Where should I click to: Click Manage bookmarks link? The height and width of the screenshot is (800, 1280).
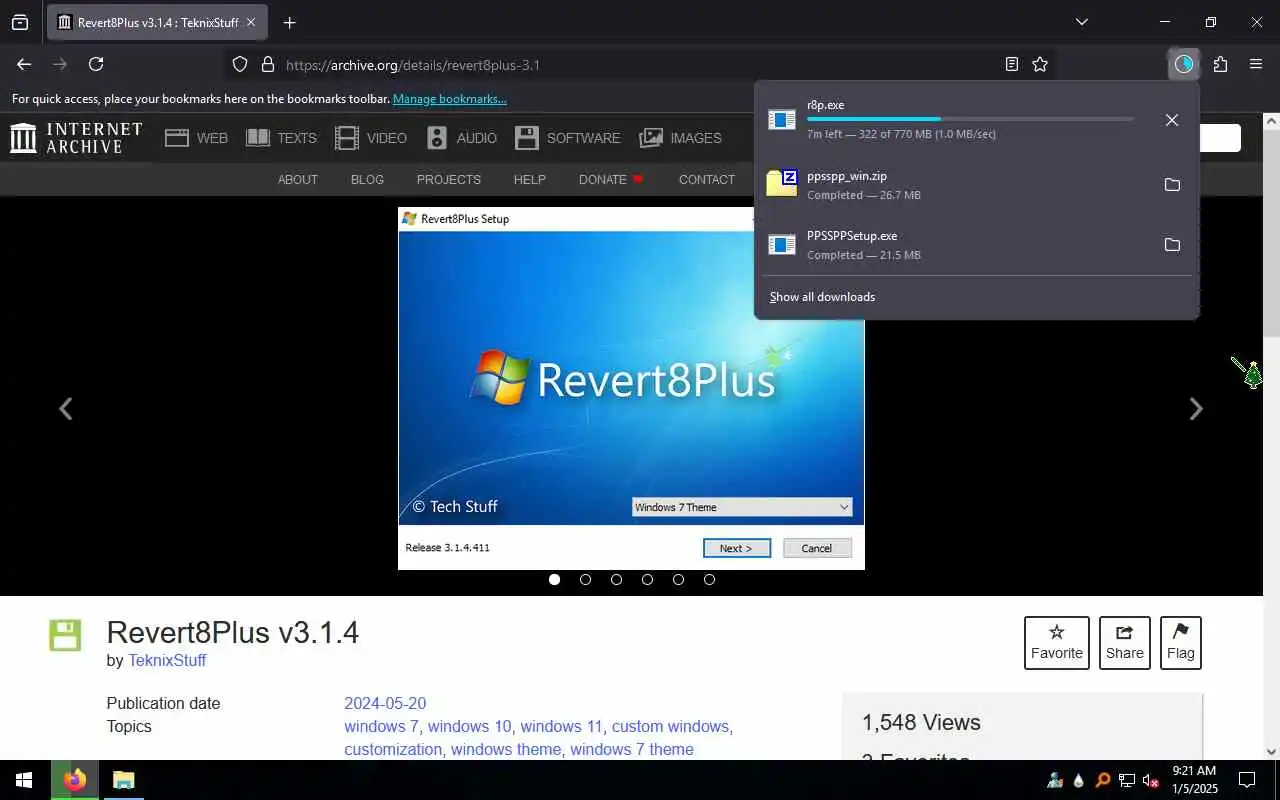point(450,99)
